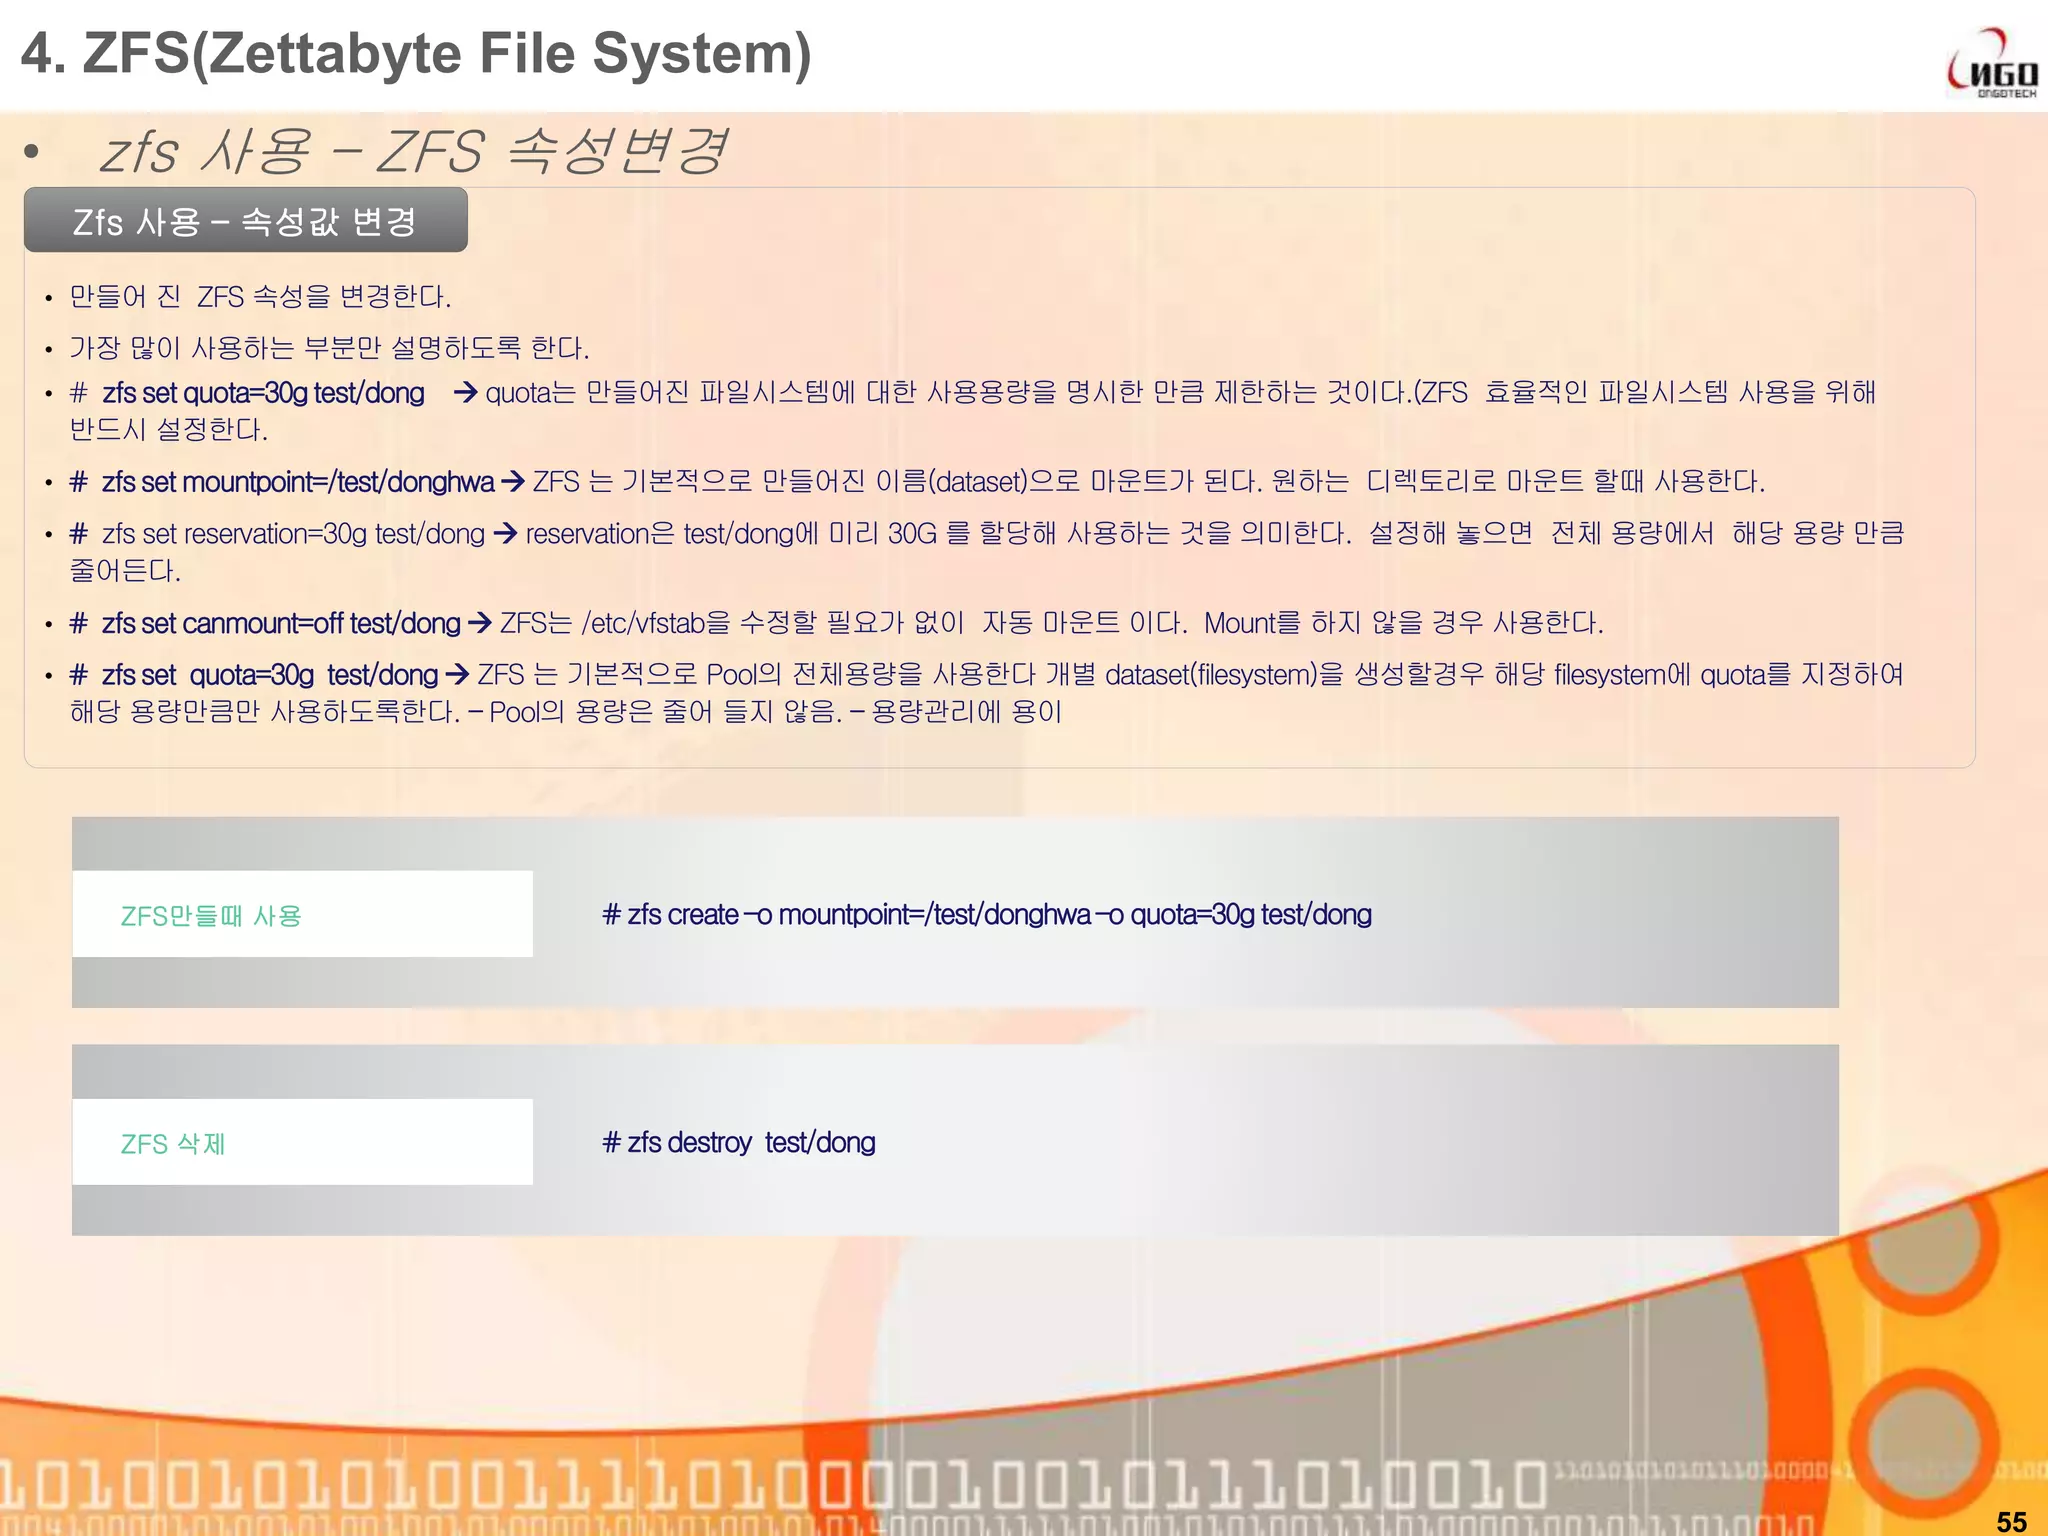Click the slide page number 55
Viewport: 2048px width, 1536px height.
coord(2012,1521)
